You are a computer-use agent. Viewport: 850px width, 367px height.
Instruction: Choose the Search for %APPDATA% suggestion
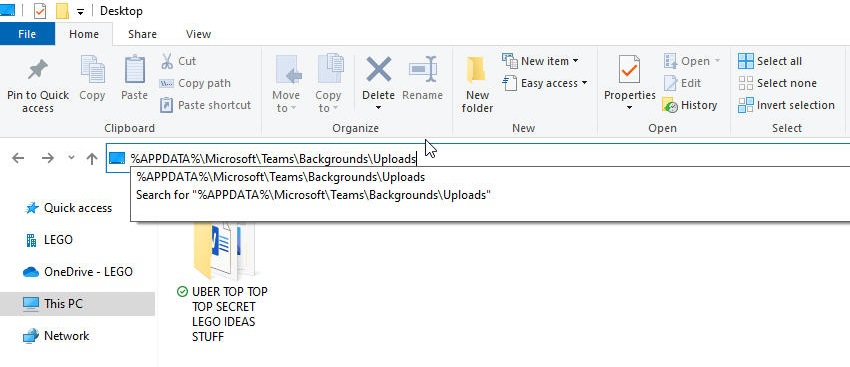(313, 195)
